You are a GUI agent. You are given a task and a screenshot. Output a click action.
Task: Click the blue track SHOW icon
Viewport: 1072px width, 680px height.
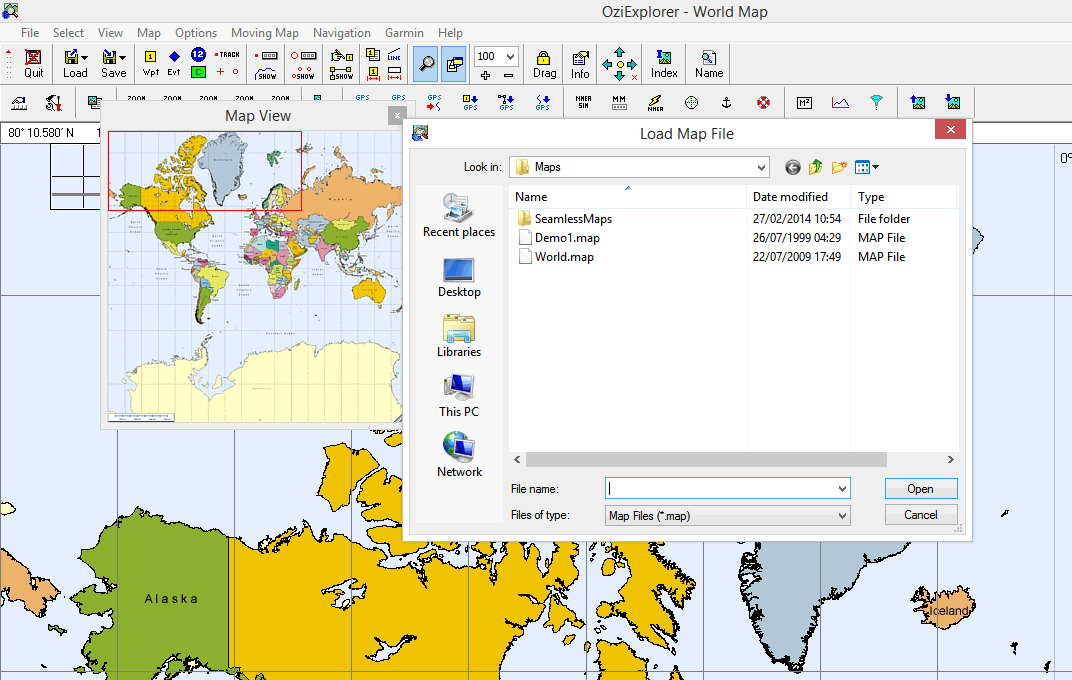[265, 72]
